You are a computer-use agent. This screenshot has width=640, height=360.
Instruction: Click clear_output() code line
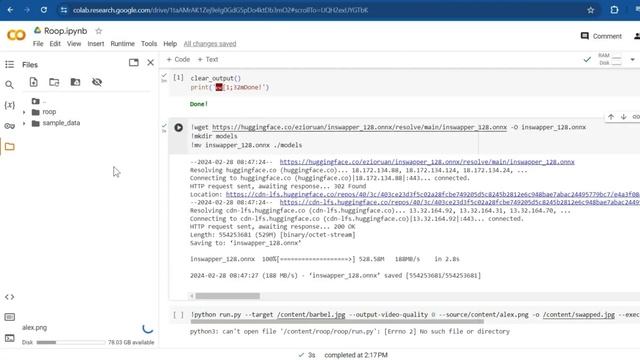[216, 78]
